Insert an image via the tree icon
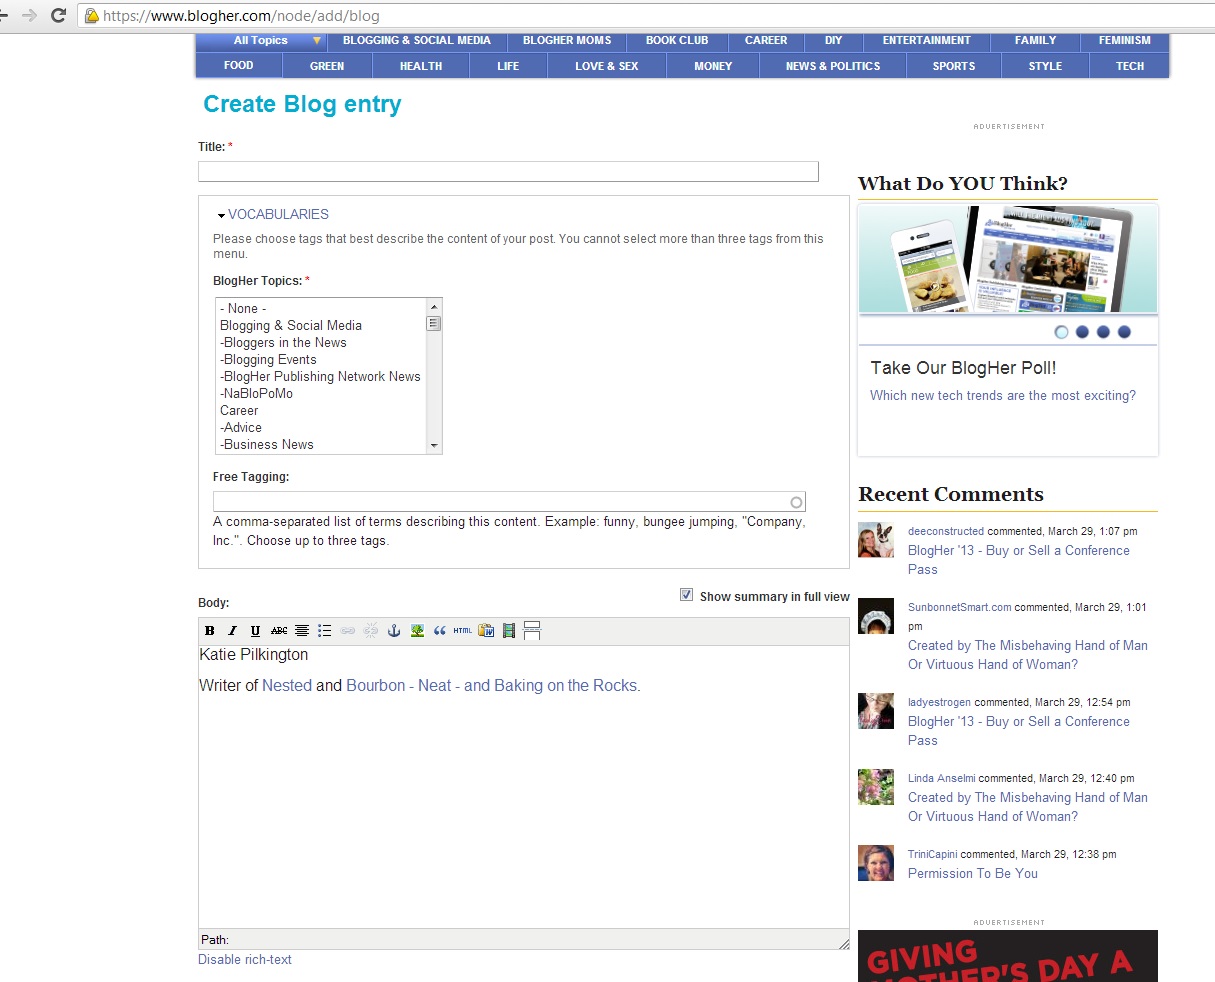 pos(417,631)
